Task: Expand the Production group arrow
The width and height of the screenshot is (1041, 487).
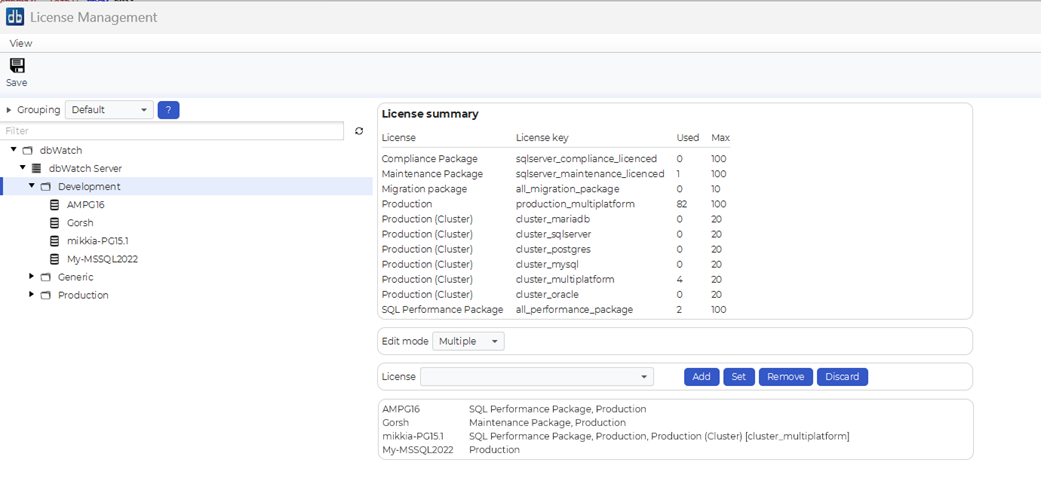Action: 31,294
